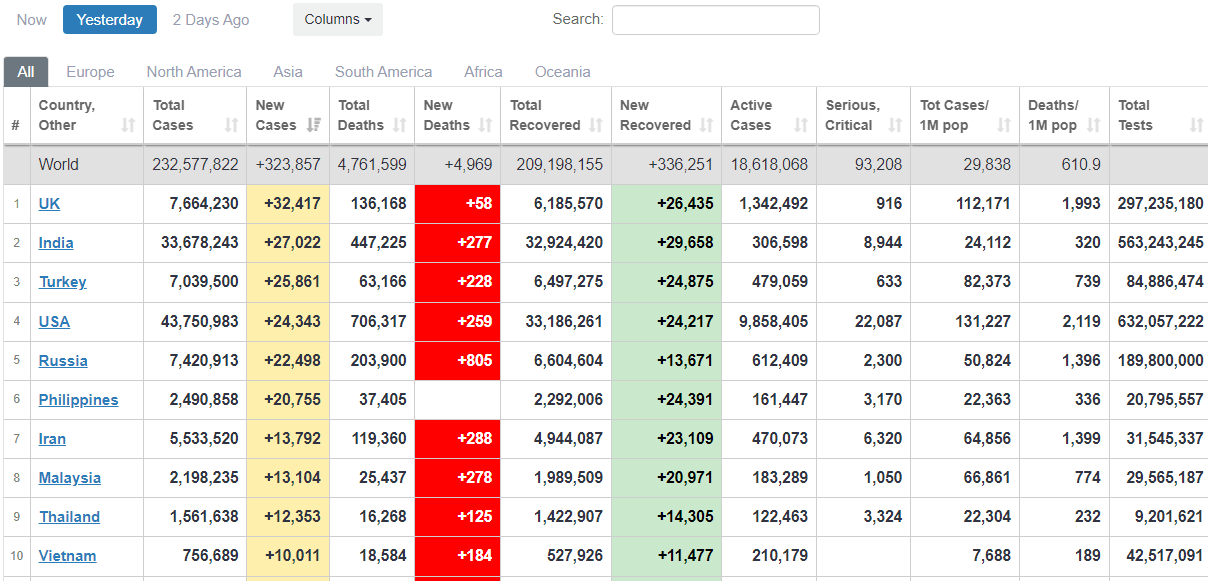Switch data view to Now

tap(32, 20)
